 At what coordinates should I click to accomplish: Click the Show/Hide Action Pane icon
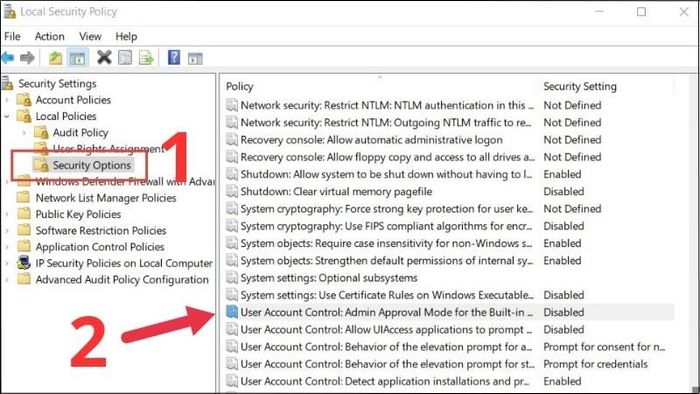(x=195, y=58)
